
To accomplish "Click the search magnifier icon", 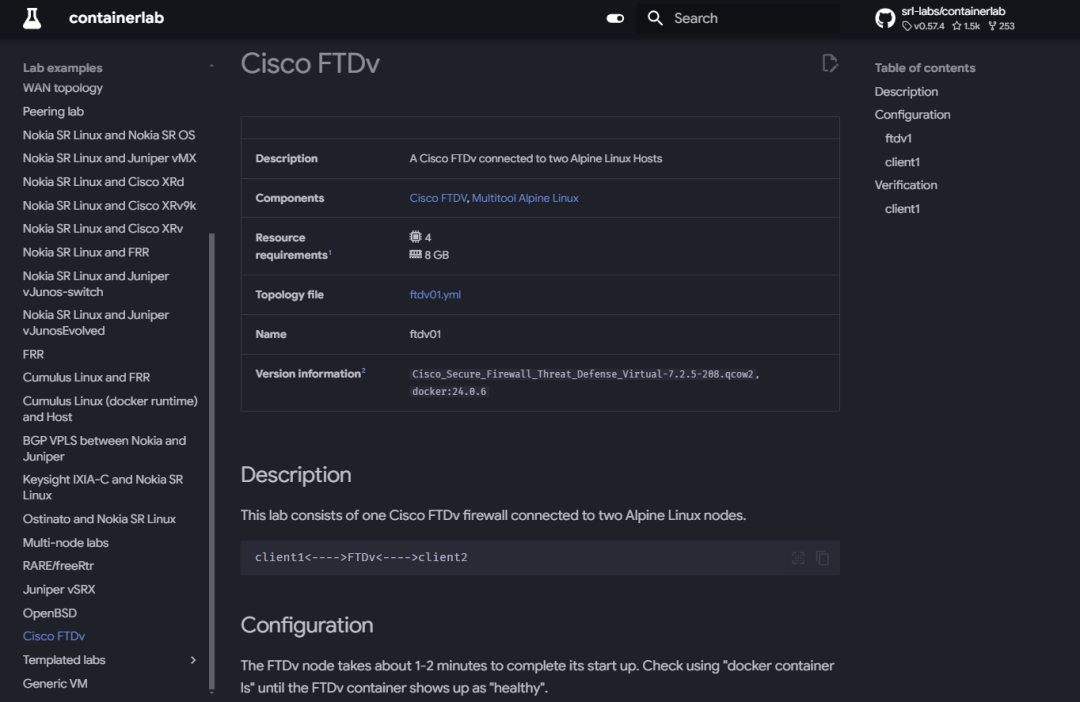I will [x=655, y=19].
